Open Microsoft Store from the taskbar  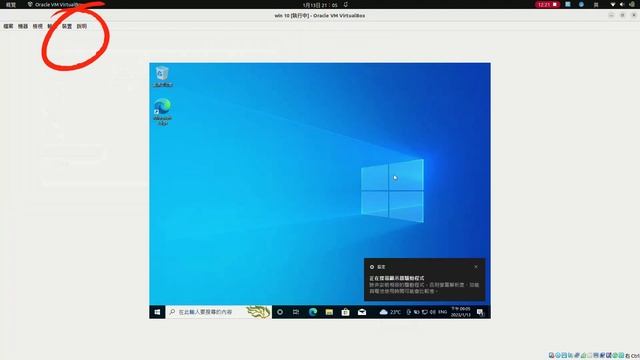tap(345, 312)
